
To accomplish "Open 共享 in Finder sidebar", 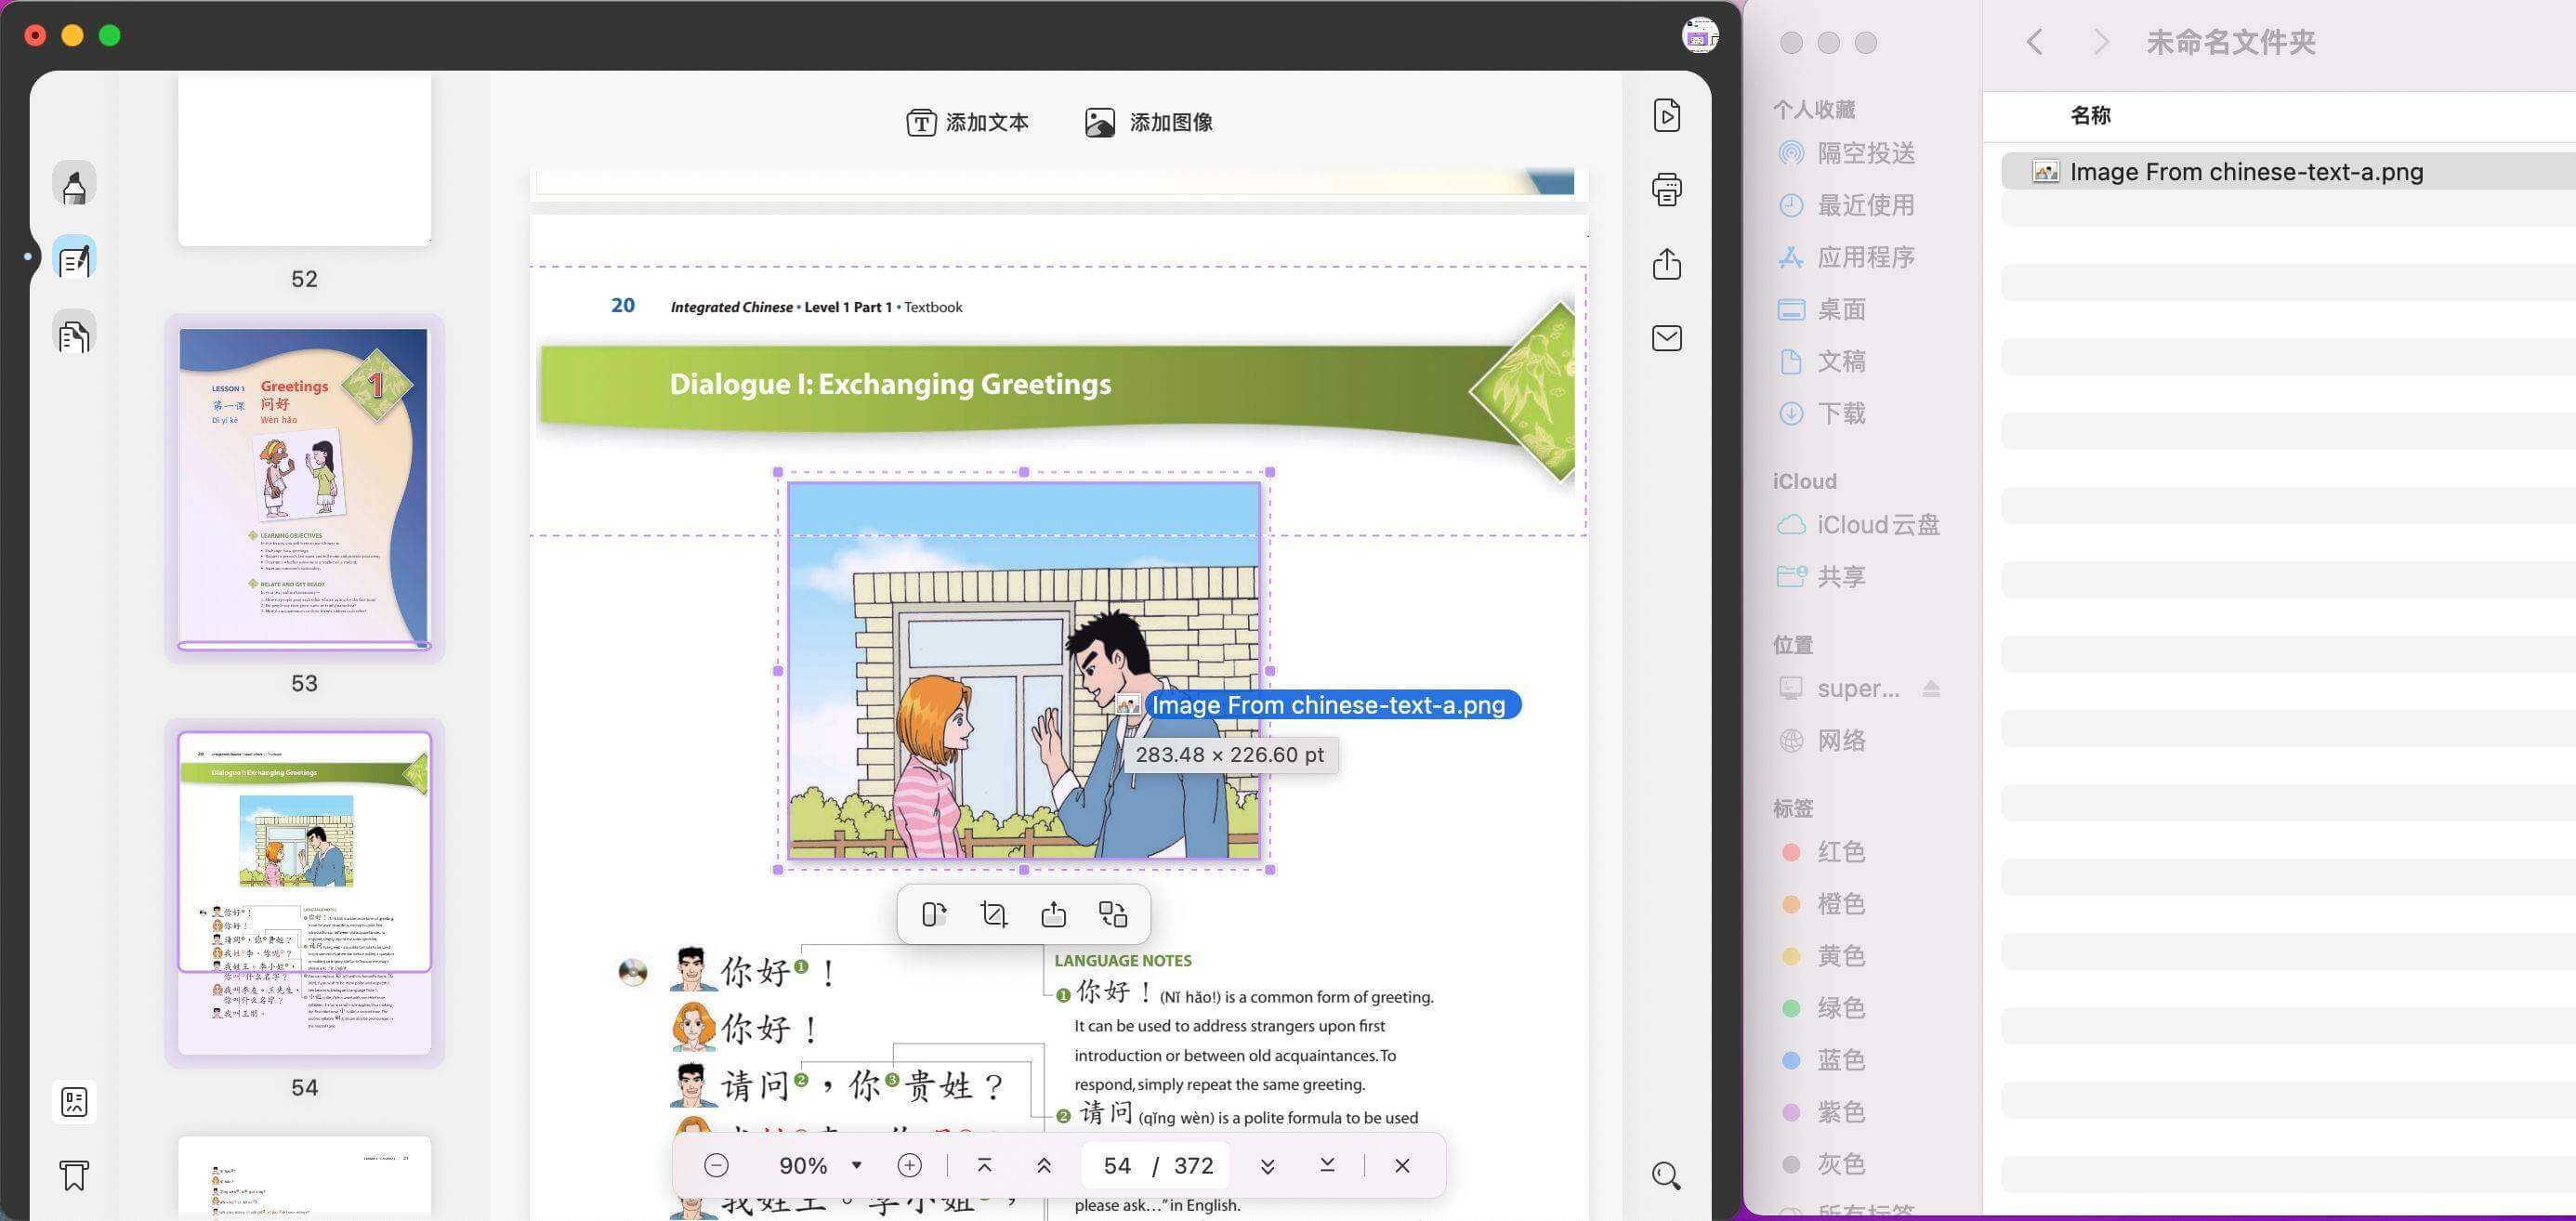I will click(x=1823, y=577).
